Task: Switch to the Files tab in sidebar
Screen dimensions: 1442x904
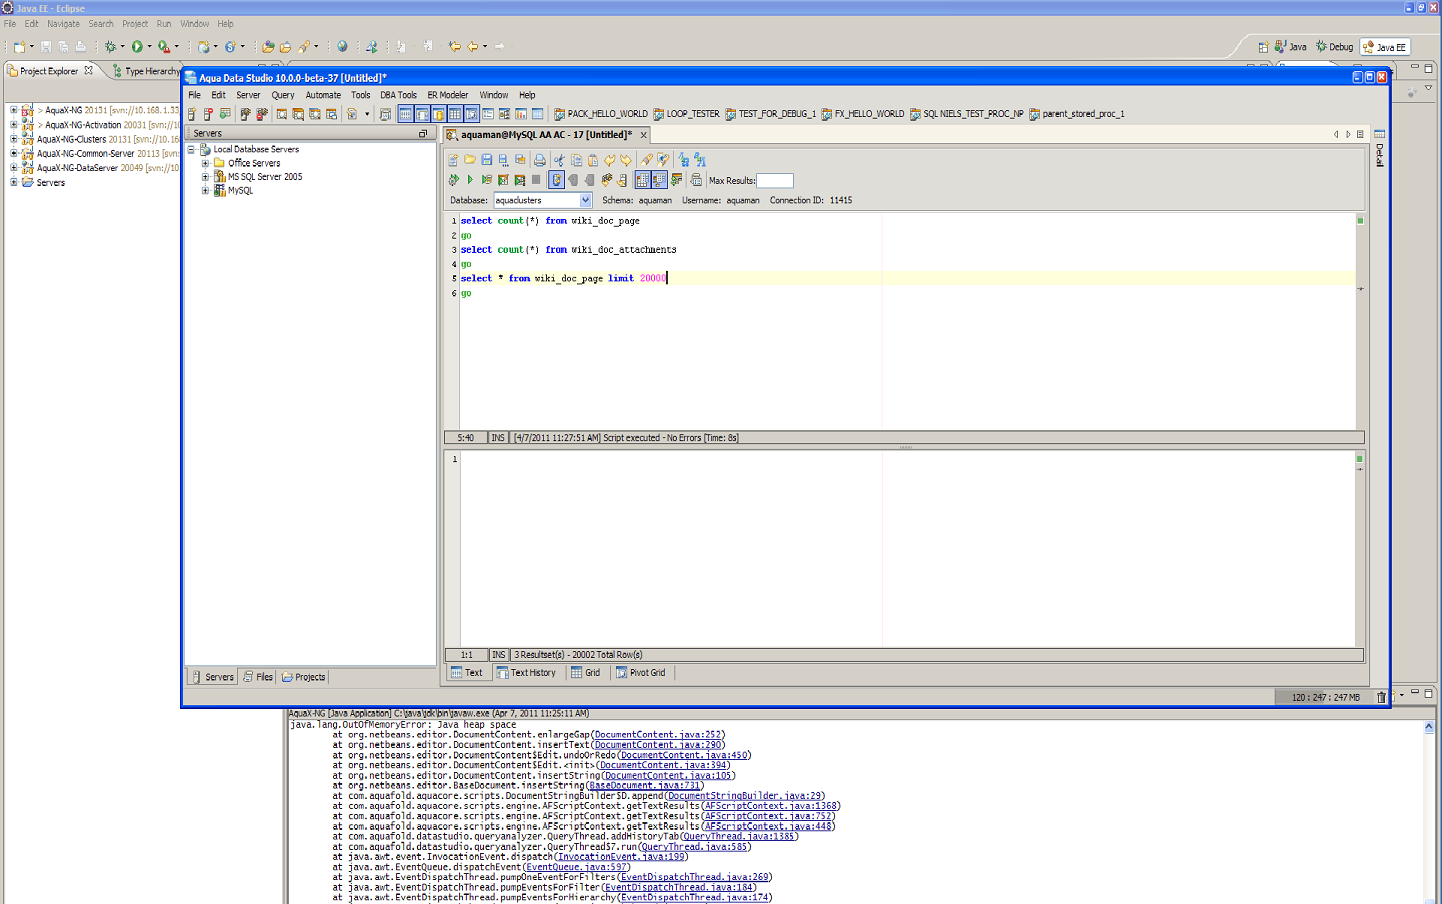Action: 258,677
